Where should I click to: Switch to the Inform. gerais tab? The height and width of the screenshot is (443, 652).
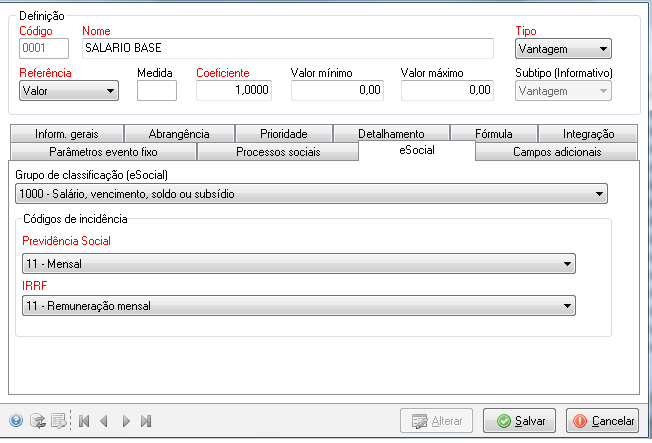pos(67,133)
